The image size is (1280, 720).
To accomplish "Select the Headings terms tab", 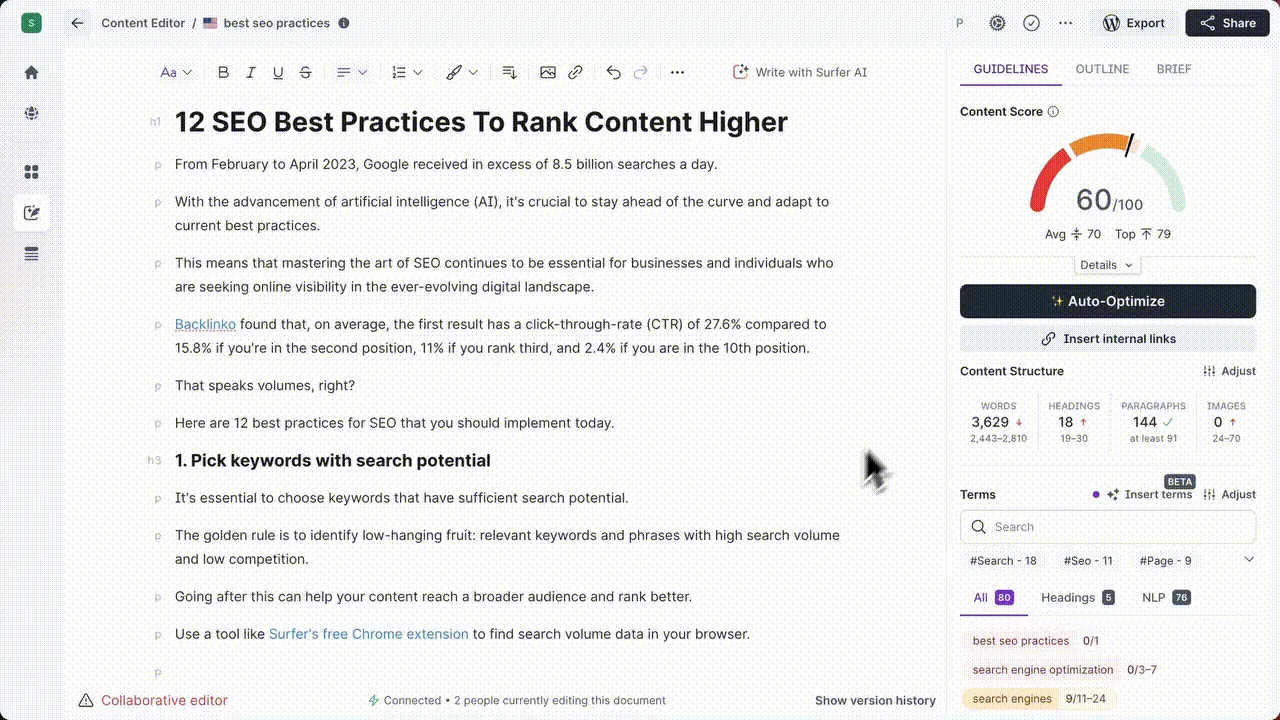I will [x=1078, y=598].
